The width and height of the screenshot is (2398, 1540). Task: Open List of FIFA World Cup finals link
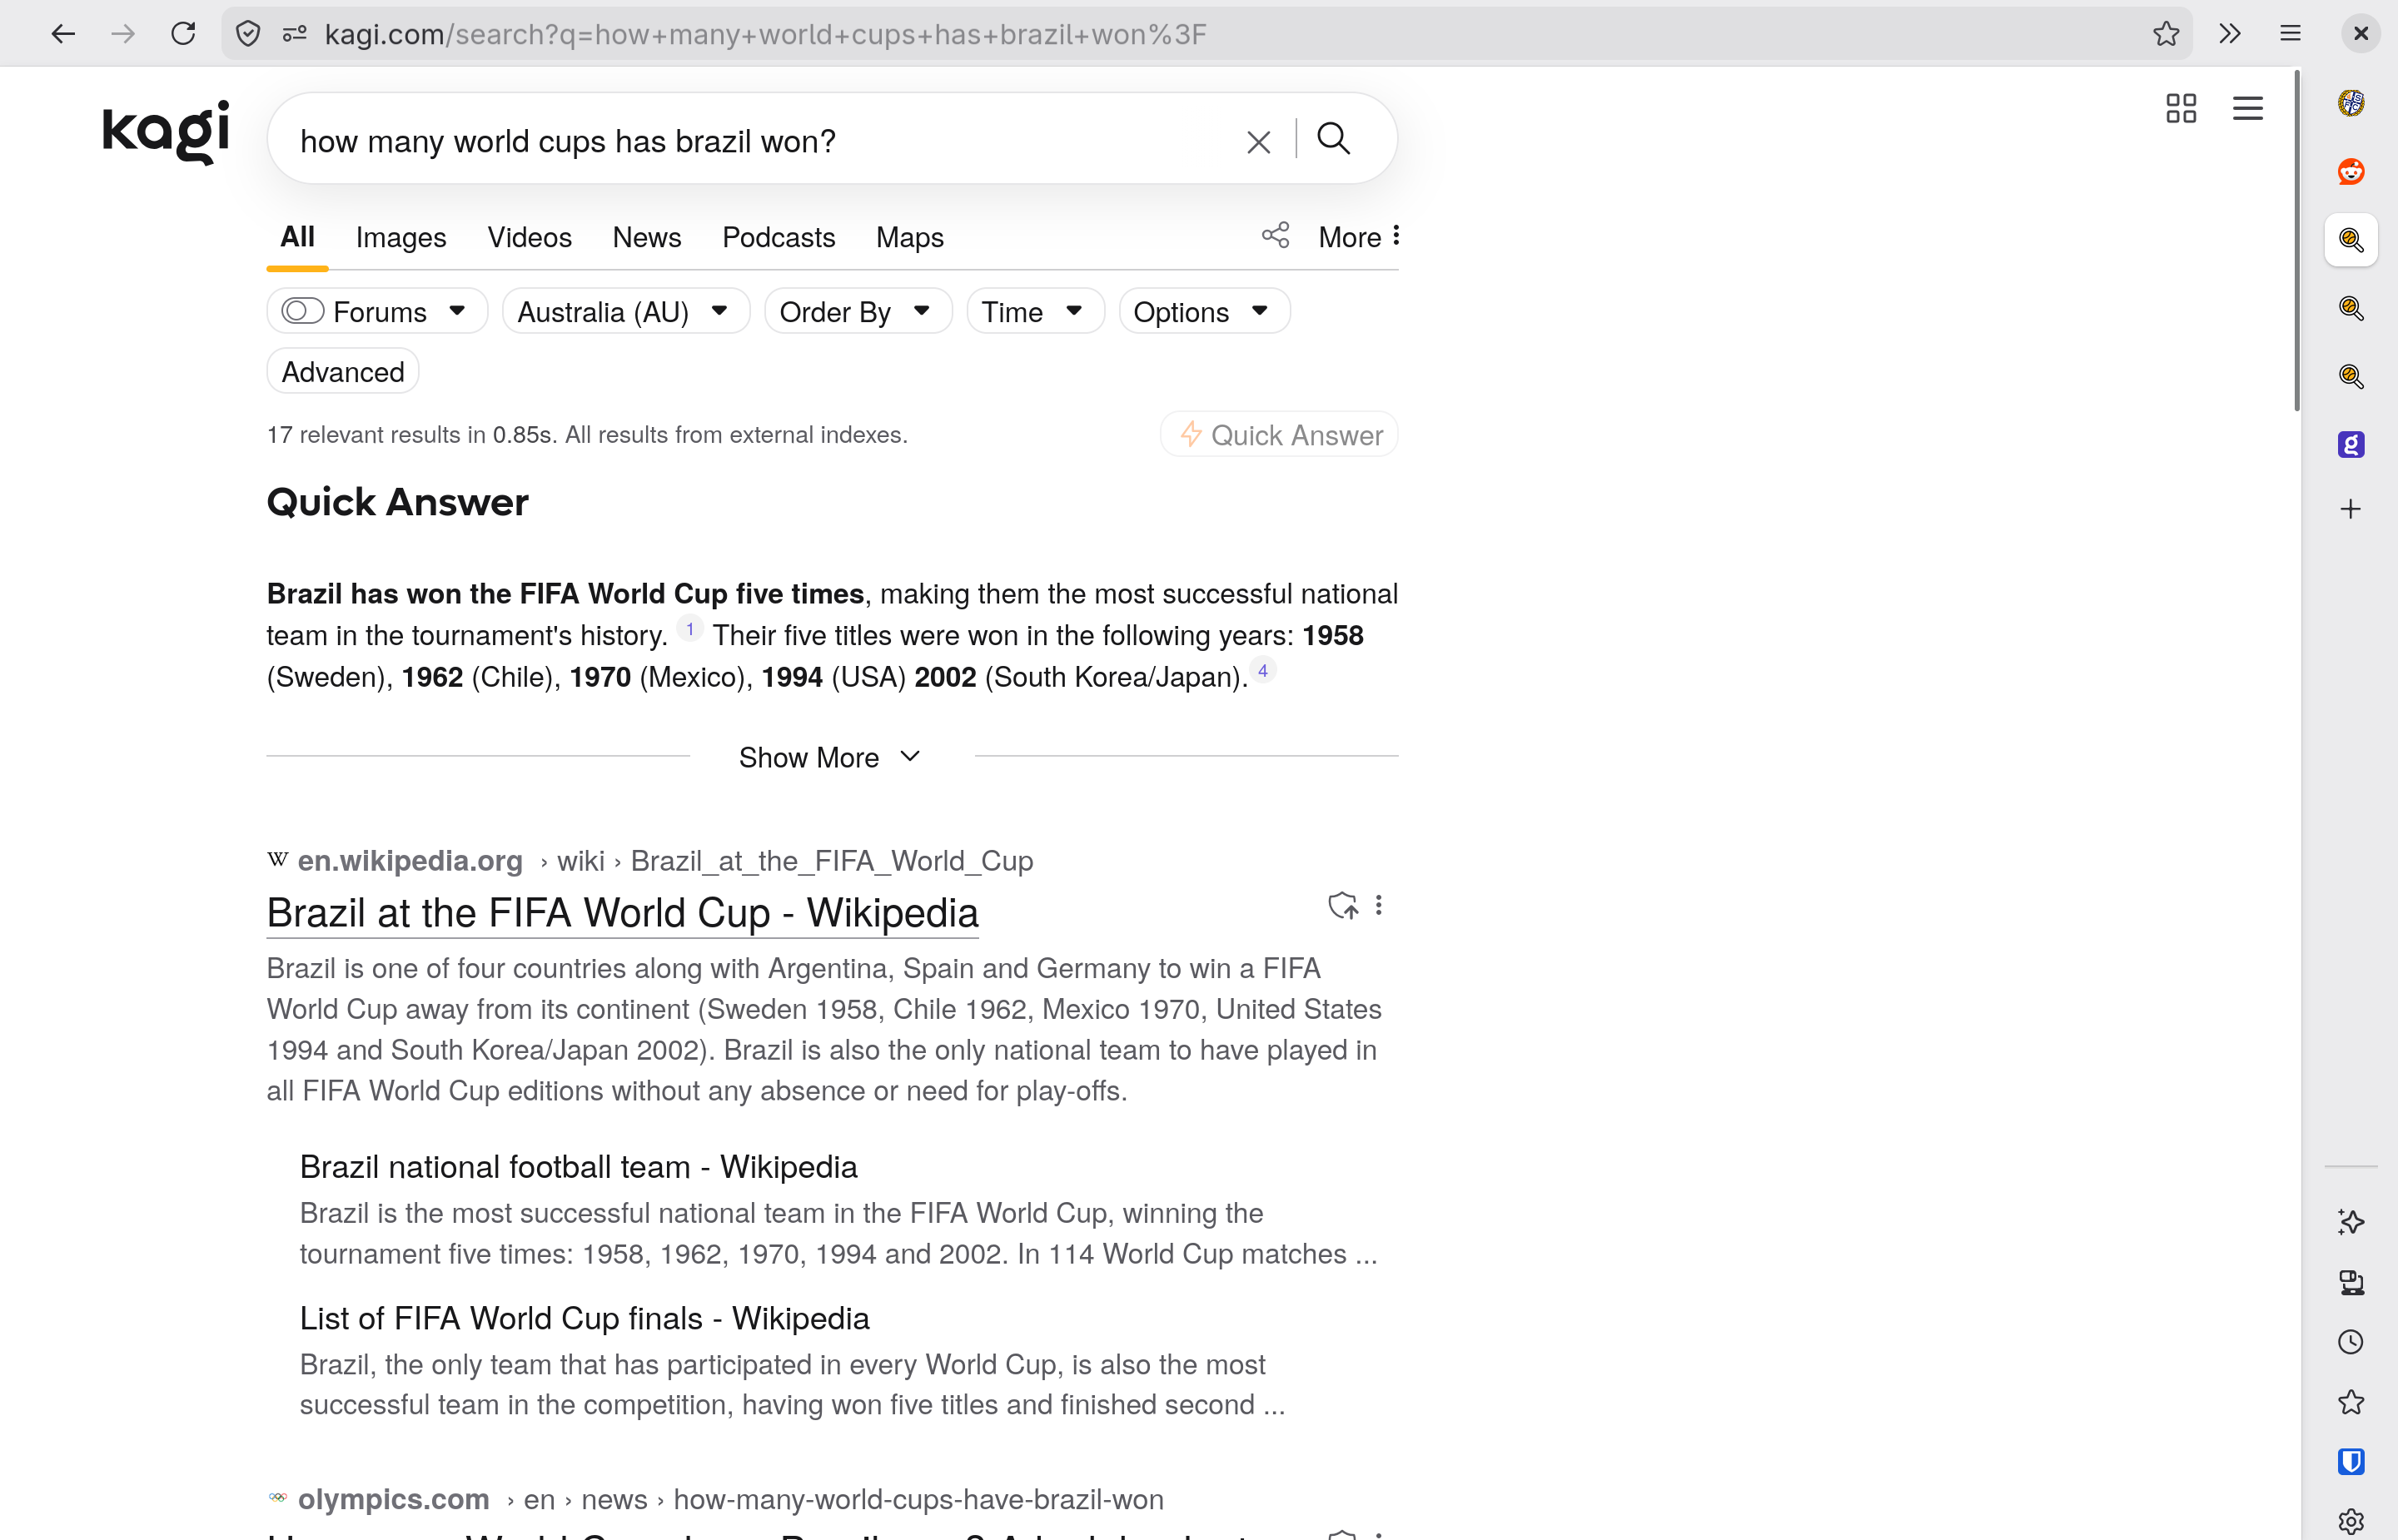584,1318
